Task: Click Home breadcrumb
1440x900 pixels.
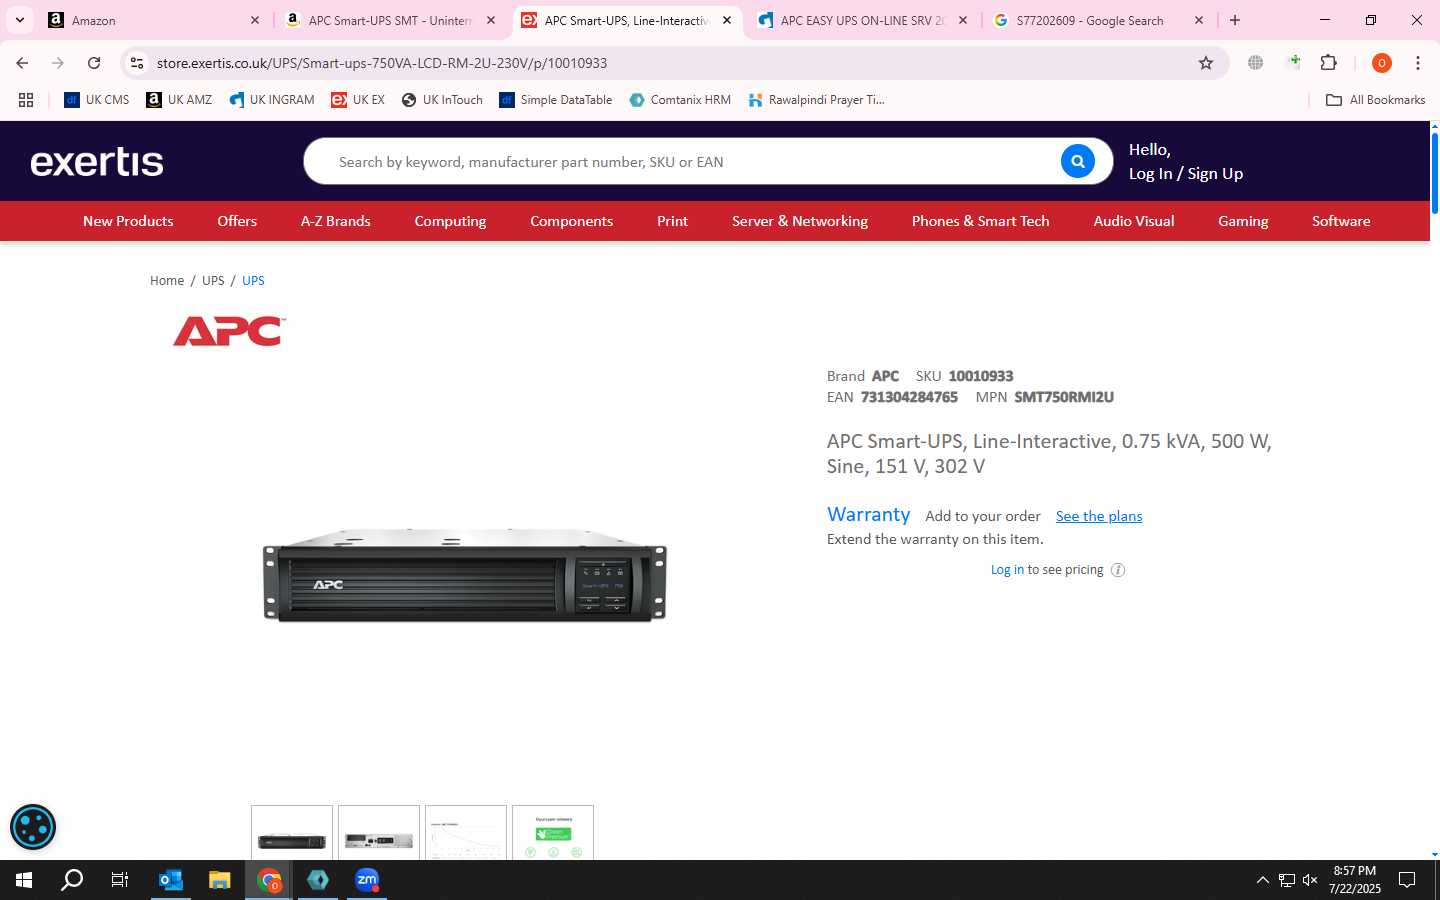Action: point(167,281)
